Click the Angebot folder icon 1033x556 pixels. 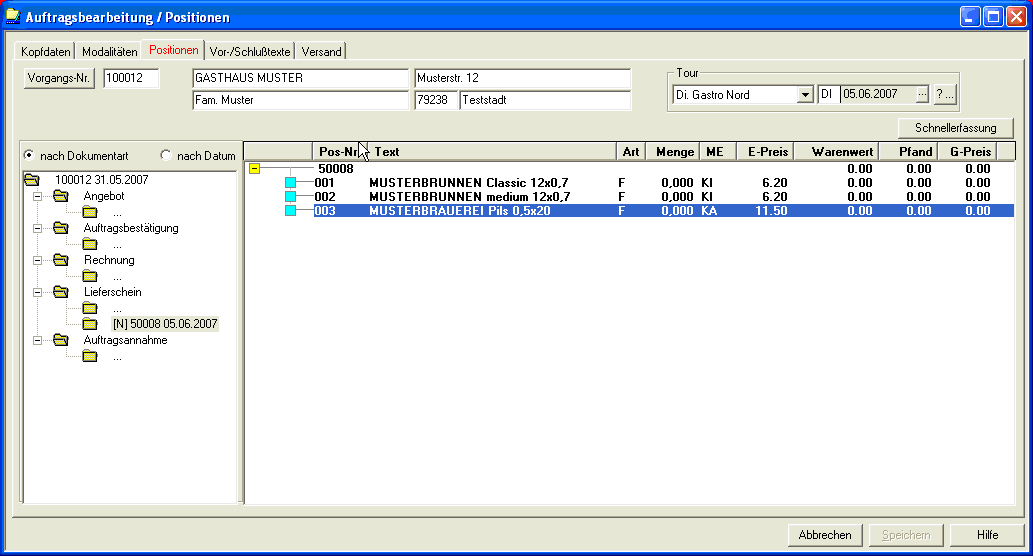[61, 196]
